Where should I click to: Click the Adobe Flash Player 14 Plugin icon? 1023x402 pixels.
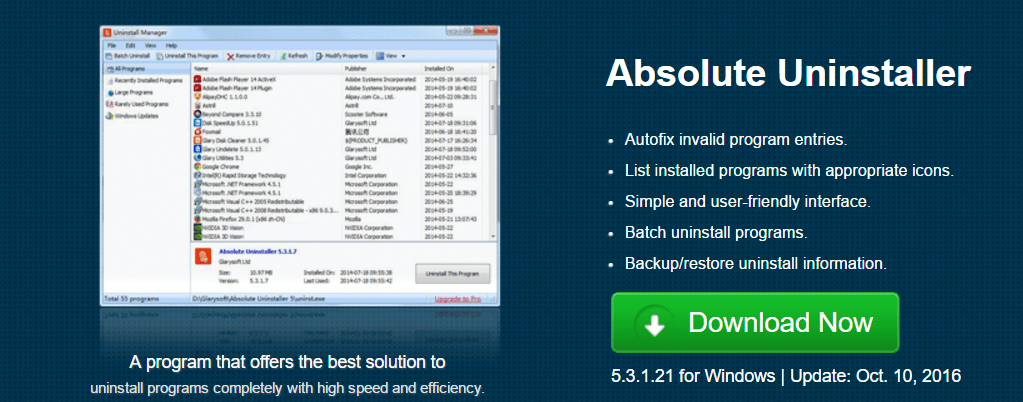pos(197,87)
